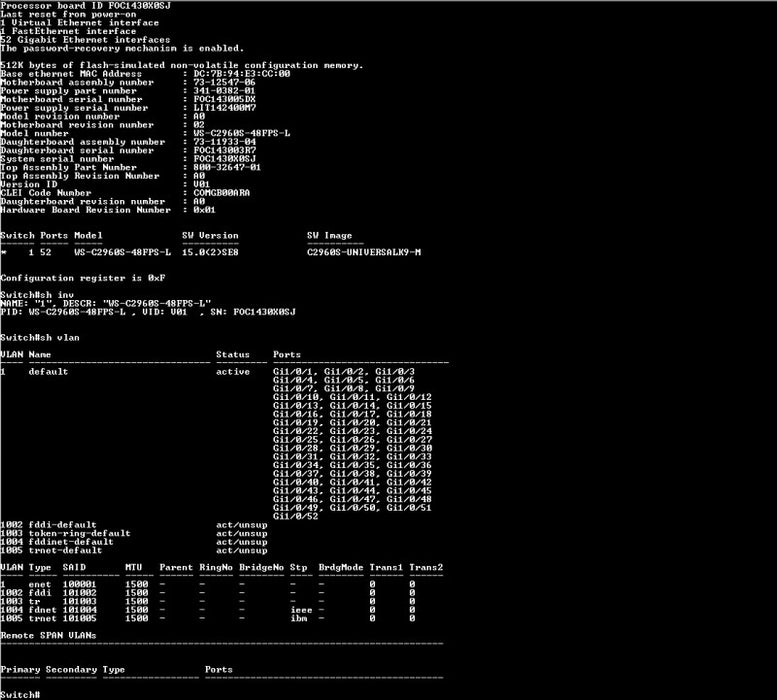Click the 'PID: WS-C2960S-48FPS-L' inventory line
Image resolution: width=777 pixels, height=700 pixels.
[x=148, y=312]
